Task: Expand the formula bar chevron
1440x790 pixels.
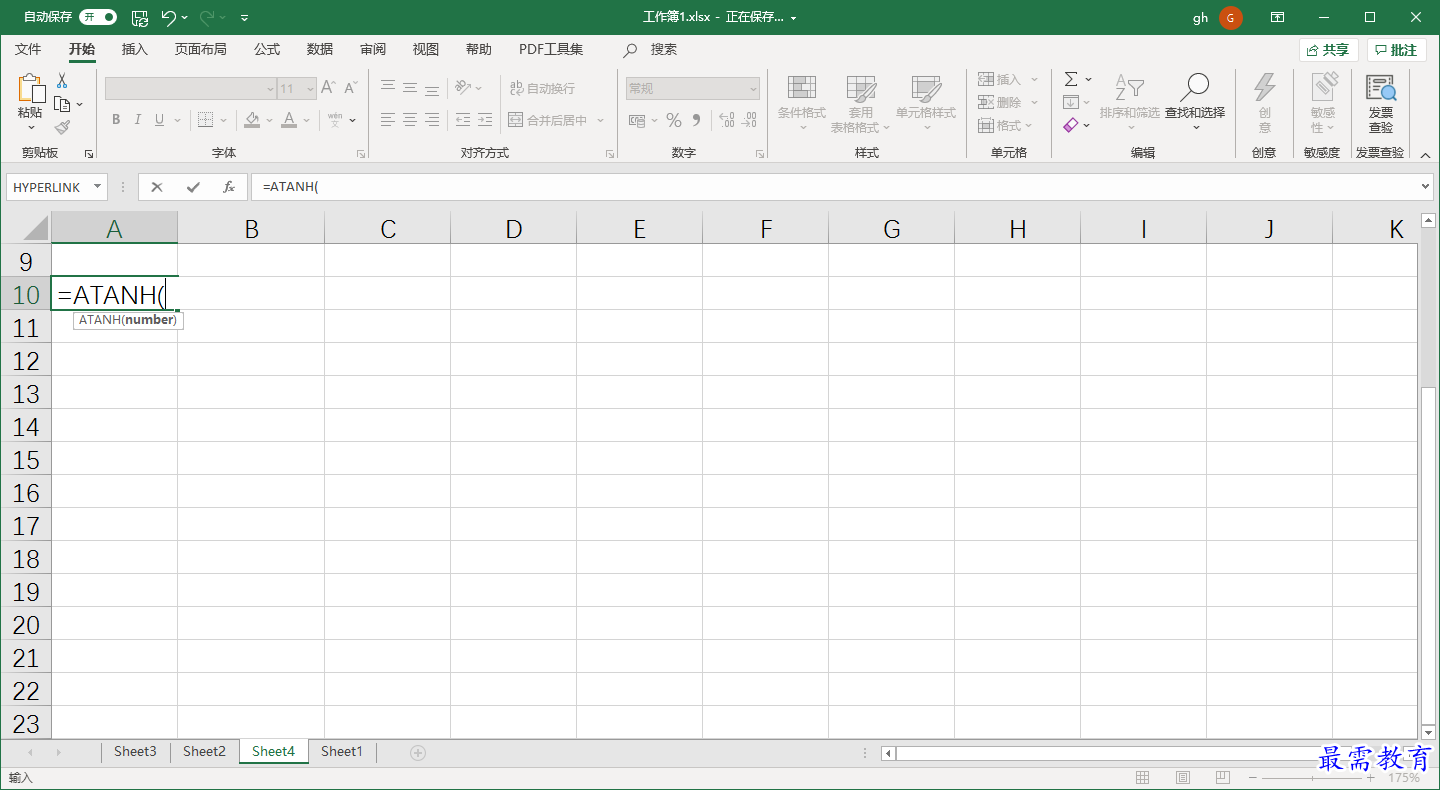Action: click(1426, 187)
